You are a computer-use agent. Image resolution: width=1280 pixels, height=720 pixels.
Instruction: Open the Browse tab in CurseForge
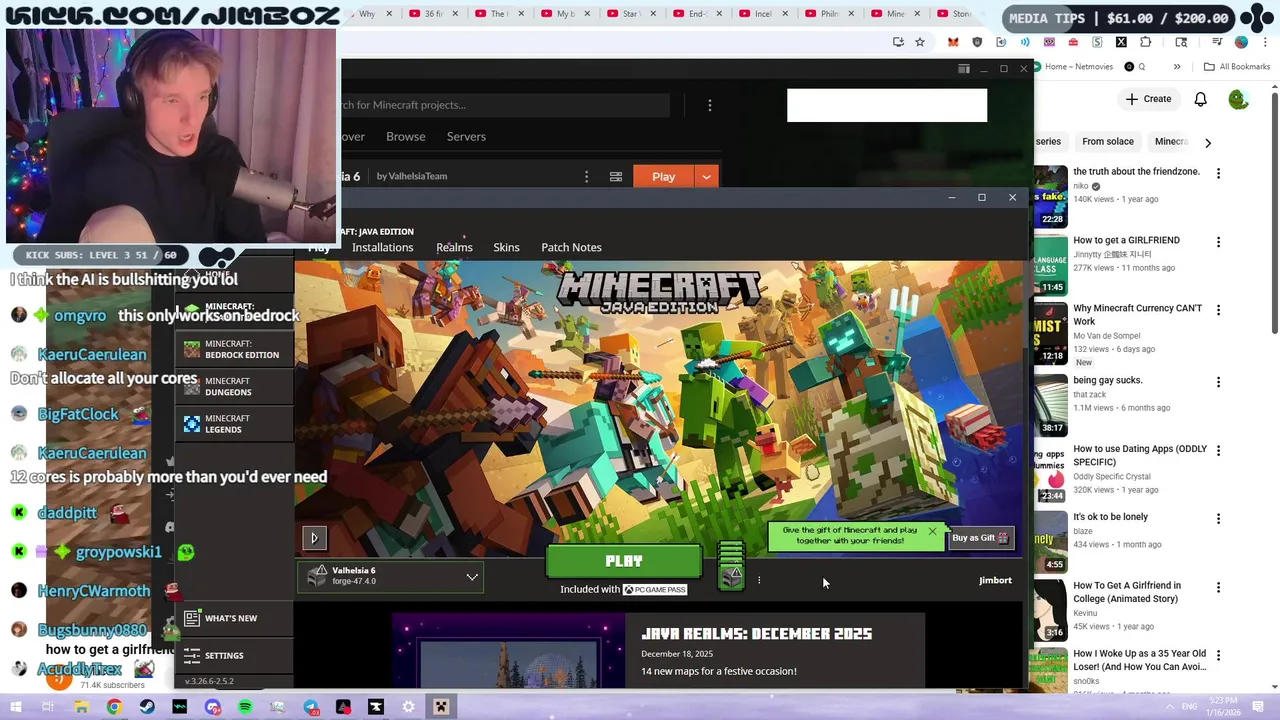(x=405, y=136)
